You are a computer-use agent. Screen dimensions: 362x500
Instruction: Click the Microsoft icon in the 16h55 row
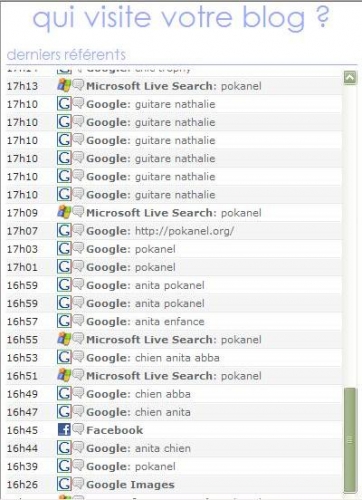[64, 339]
